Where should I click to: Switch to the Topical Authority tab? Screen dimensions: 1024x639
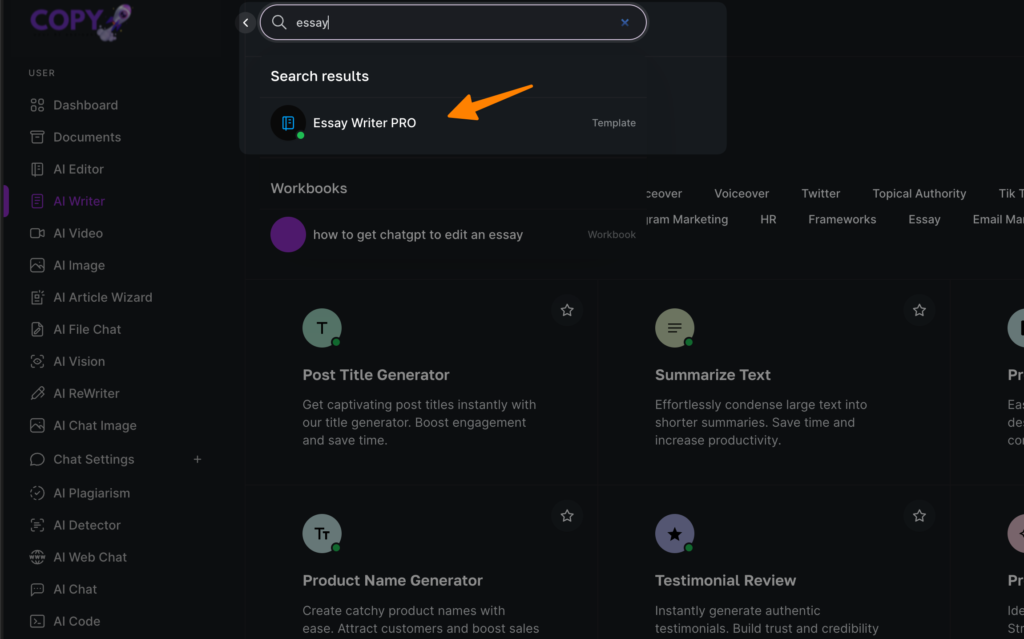919,193
